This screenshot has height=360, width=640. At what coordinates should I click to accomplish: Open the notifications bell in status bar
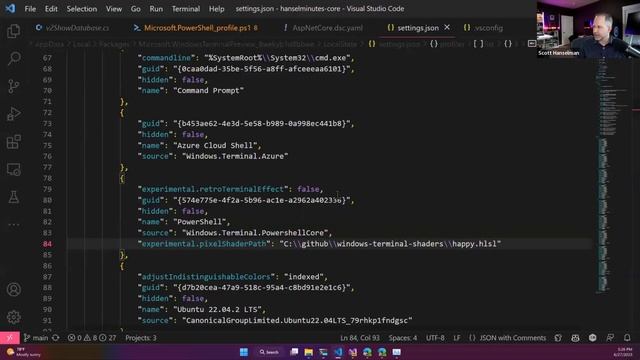[x=627, y=338]
